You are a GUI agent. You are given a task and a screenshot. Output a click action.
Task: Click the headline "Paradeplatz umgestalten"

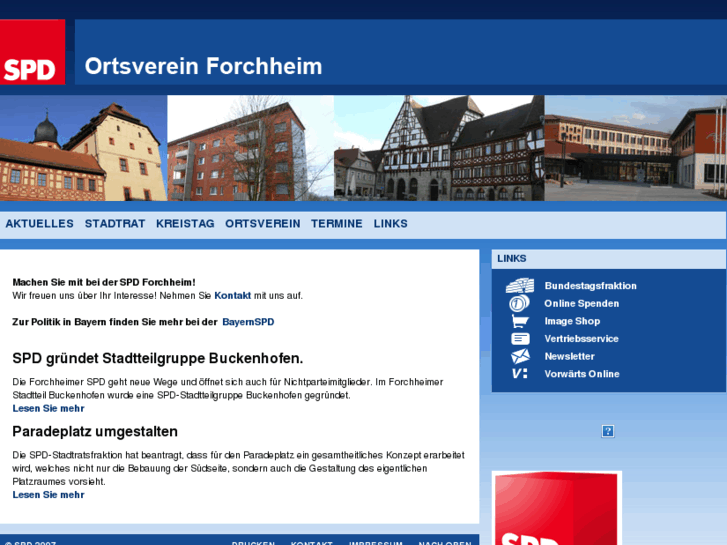pos(95,432)
